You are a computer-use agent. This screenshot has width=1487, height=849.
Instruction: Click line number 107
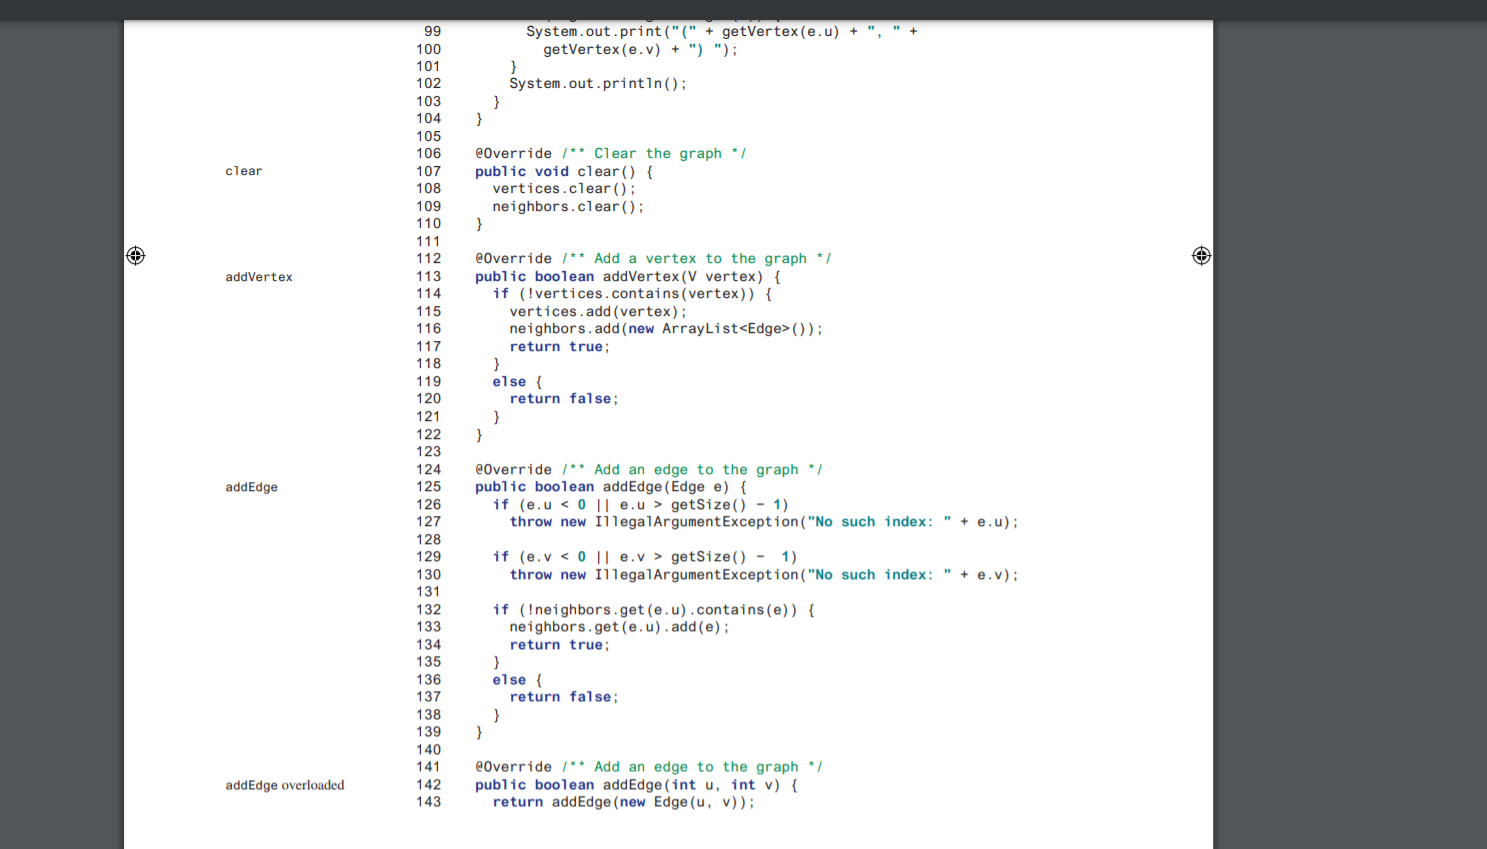coord(428,171)
